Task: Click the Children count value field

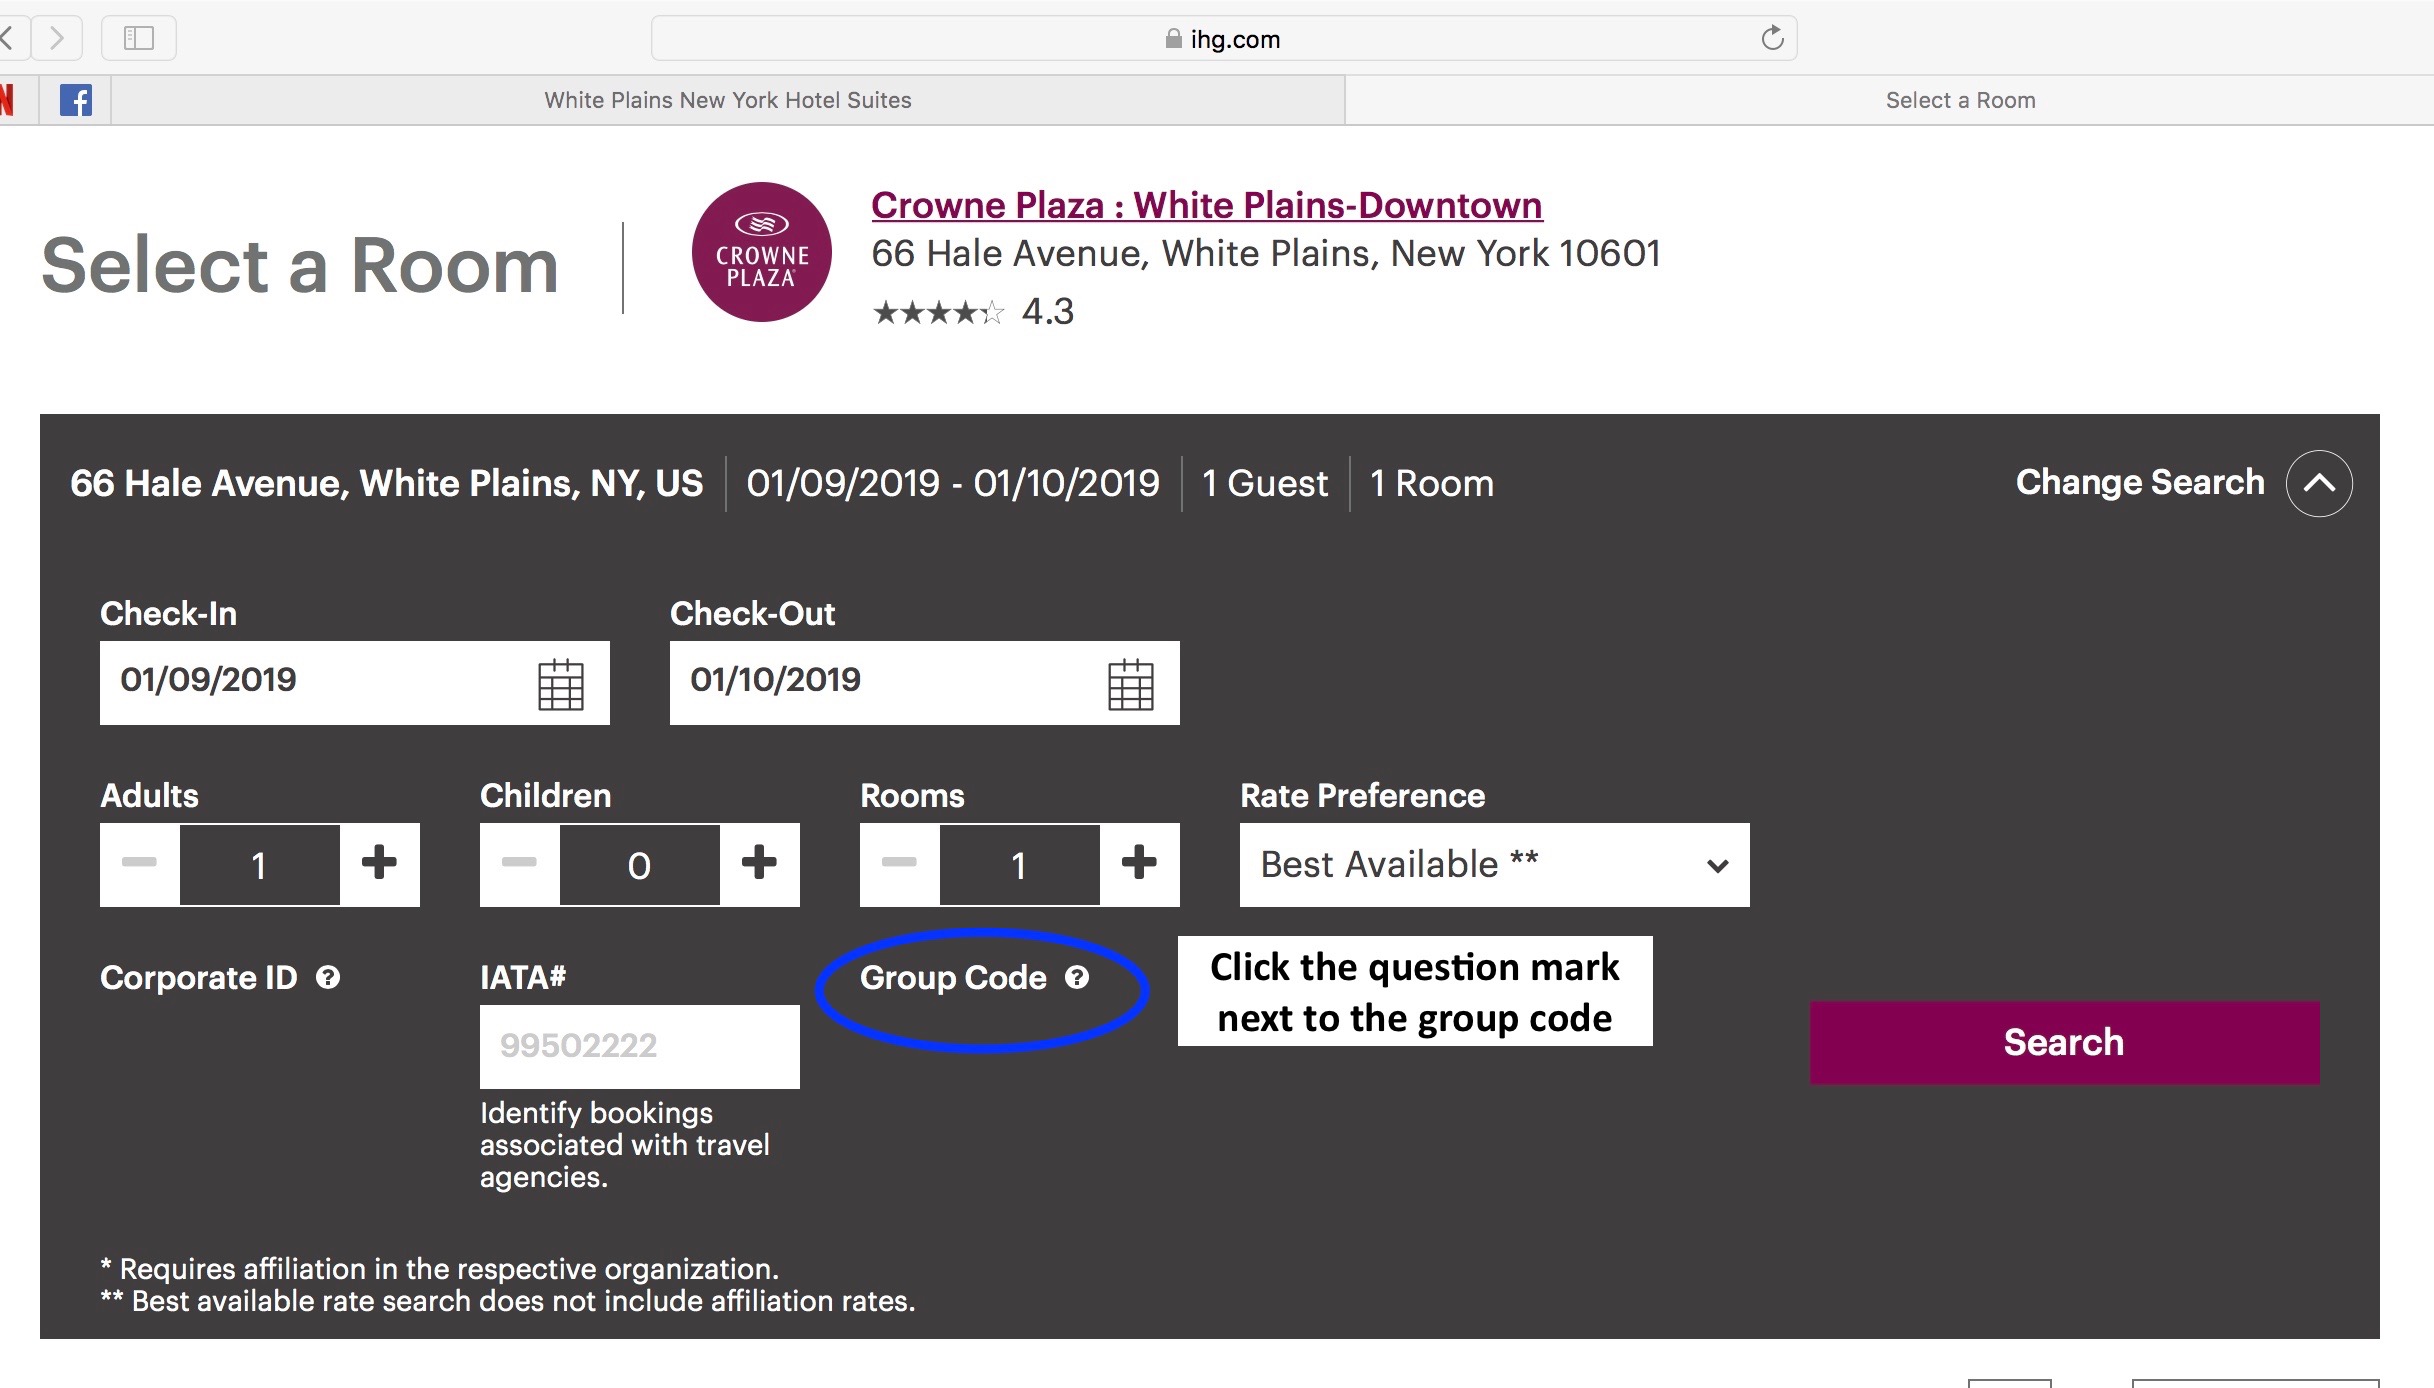Action: [640, 865]
